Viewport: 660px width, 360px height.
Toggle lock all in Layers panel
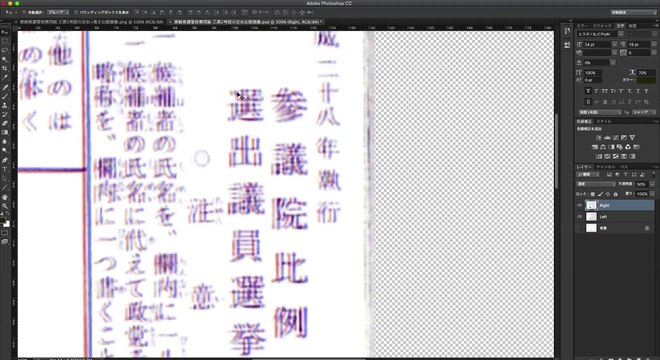(x=615, y=194)
